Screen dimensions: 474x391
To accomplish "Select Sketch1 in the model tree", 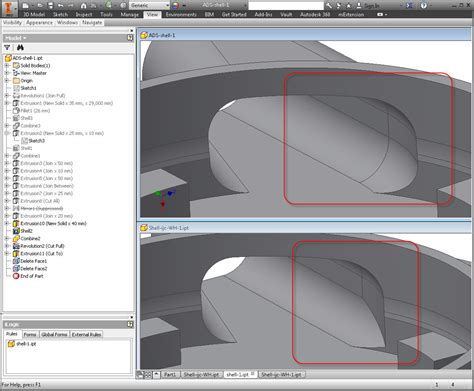I will tap(28, 88).
